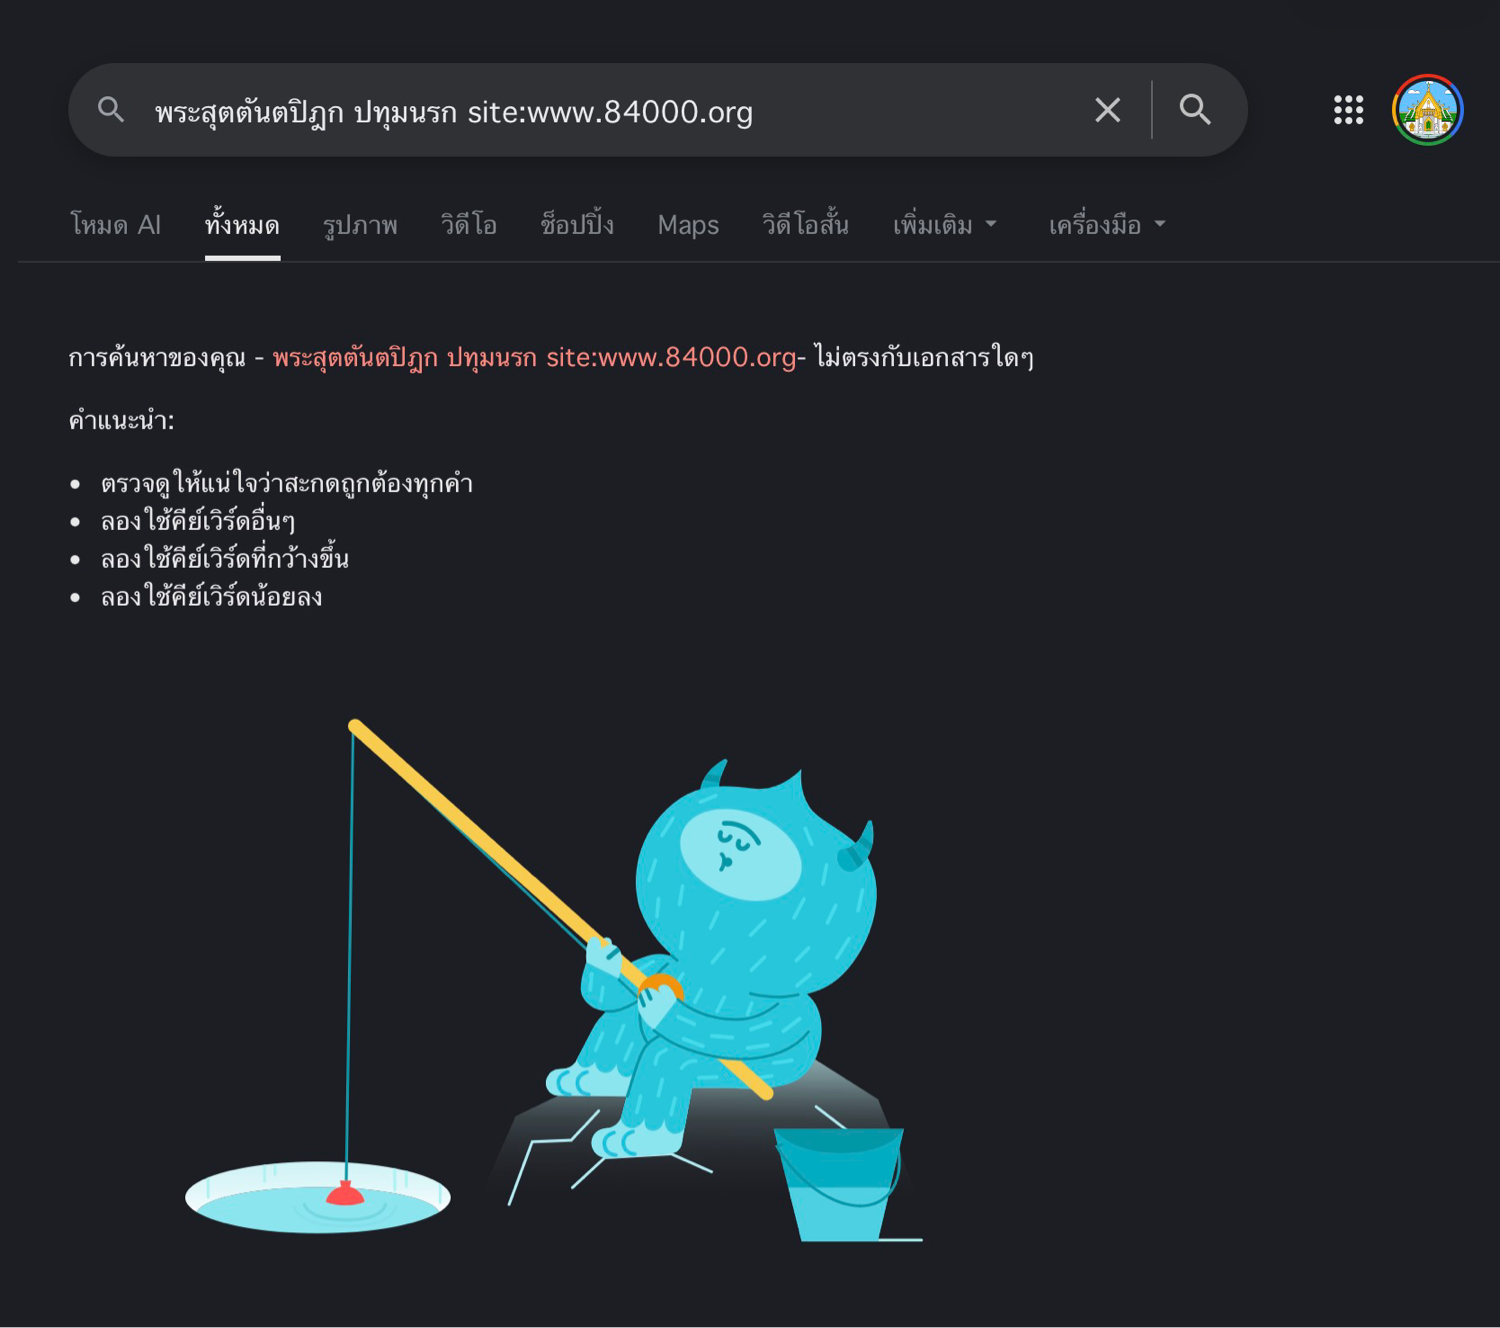The image size is (1500, 1328).
Task: Click the tip ลองใช้คีย์เวิร์ดที่กว้างขึ้น
Action: coord(224,559)
